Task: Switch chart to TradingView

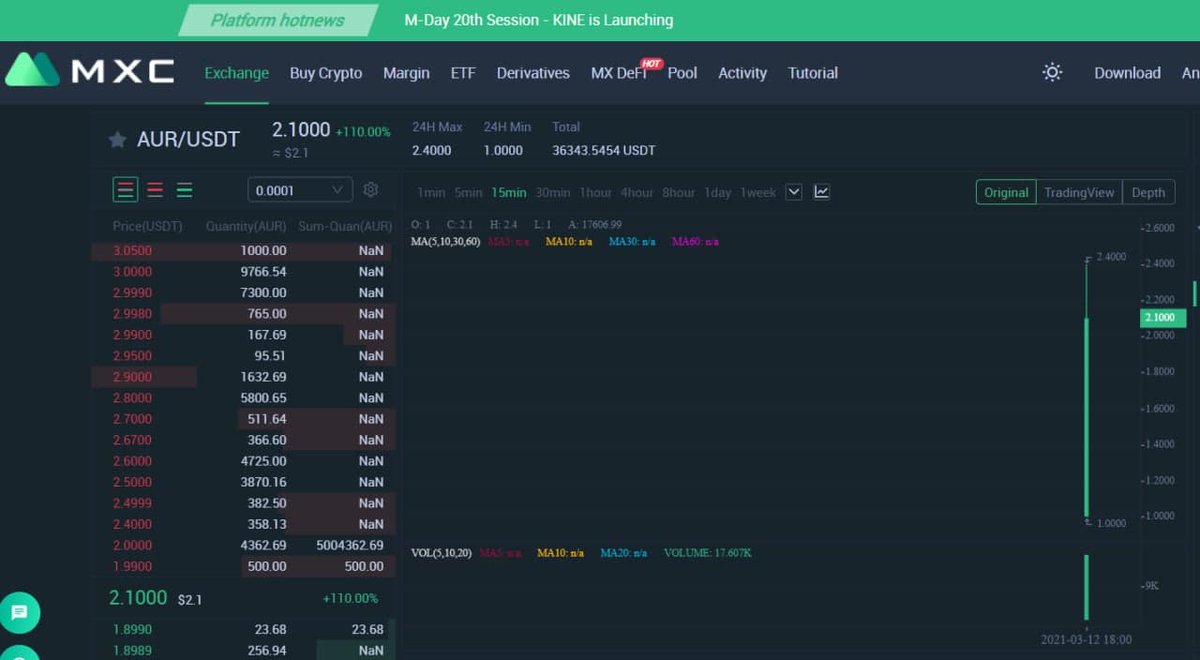Action: click(x=1079, y=192)
